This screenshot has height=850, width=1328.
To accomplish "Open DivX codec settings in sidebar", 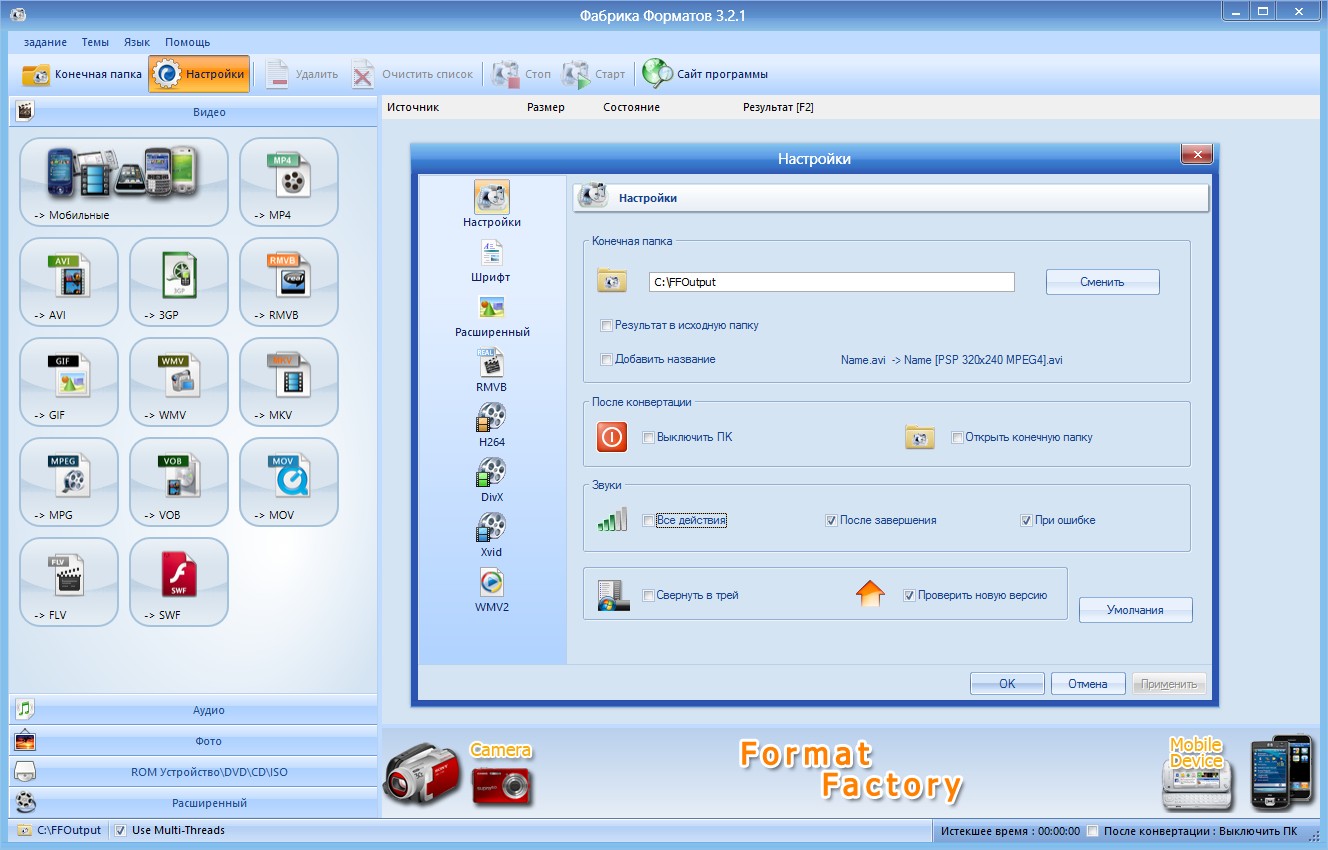I will coord(491,481).
